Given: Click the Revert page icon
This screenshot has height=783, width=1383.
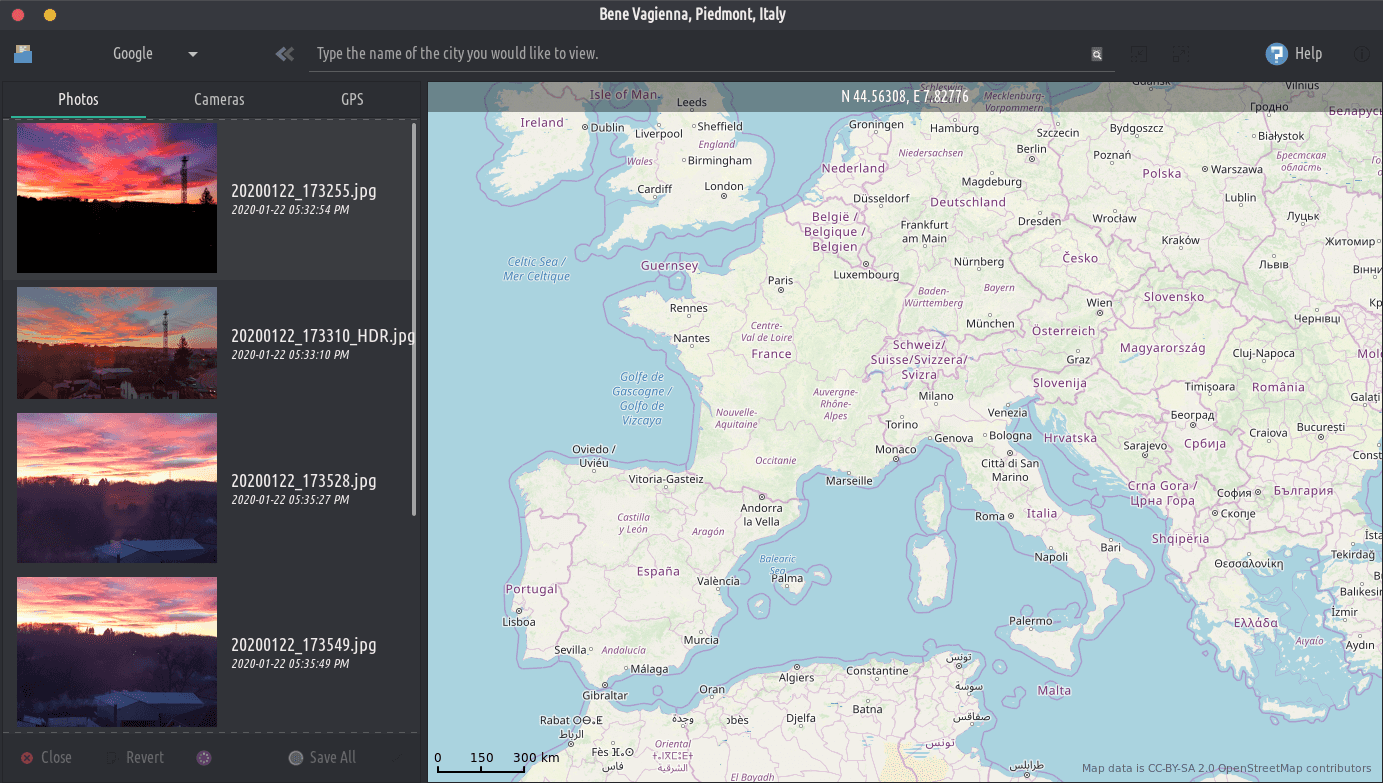Looking at the screenshot, I should pos(111,758).
